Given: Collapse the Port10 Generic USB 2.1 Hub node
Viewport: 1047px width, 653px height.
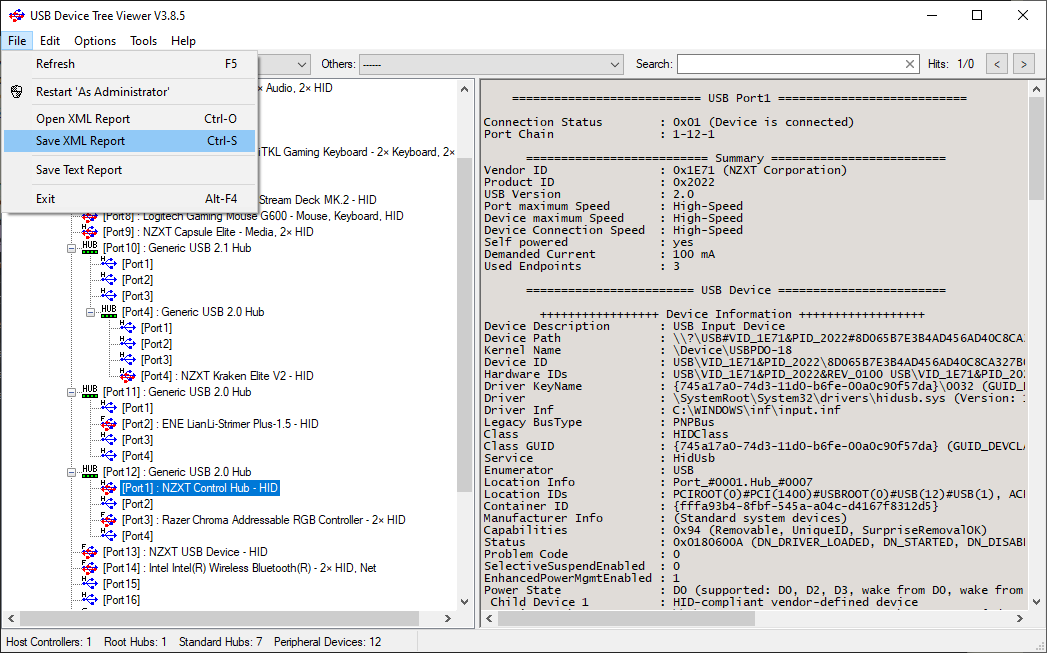Looking at the screenshot, I should [72, 248].
